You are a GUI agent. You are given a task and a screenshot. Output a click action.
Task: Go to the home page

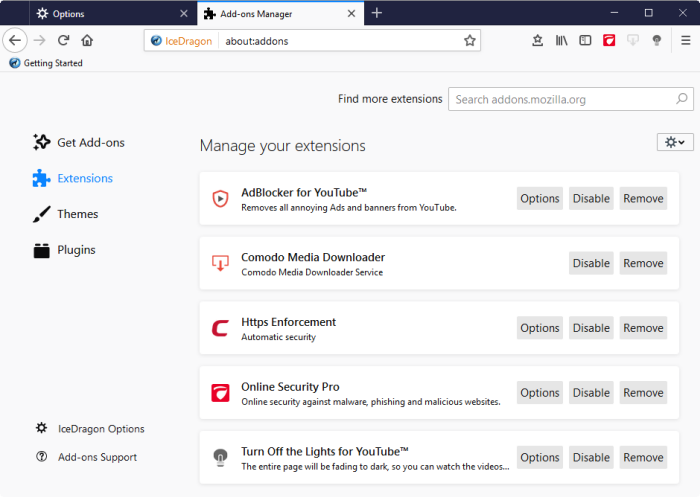(87, 40)
